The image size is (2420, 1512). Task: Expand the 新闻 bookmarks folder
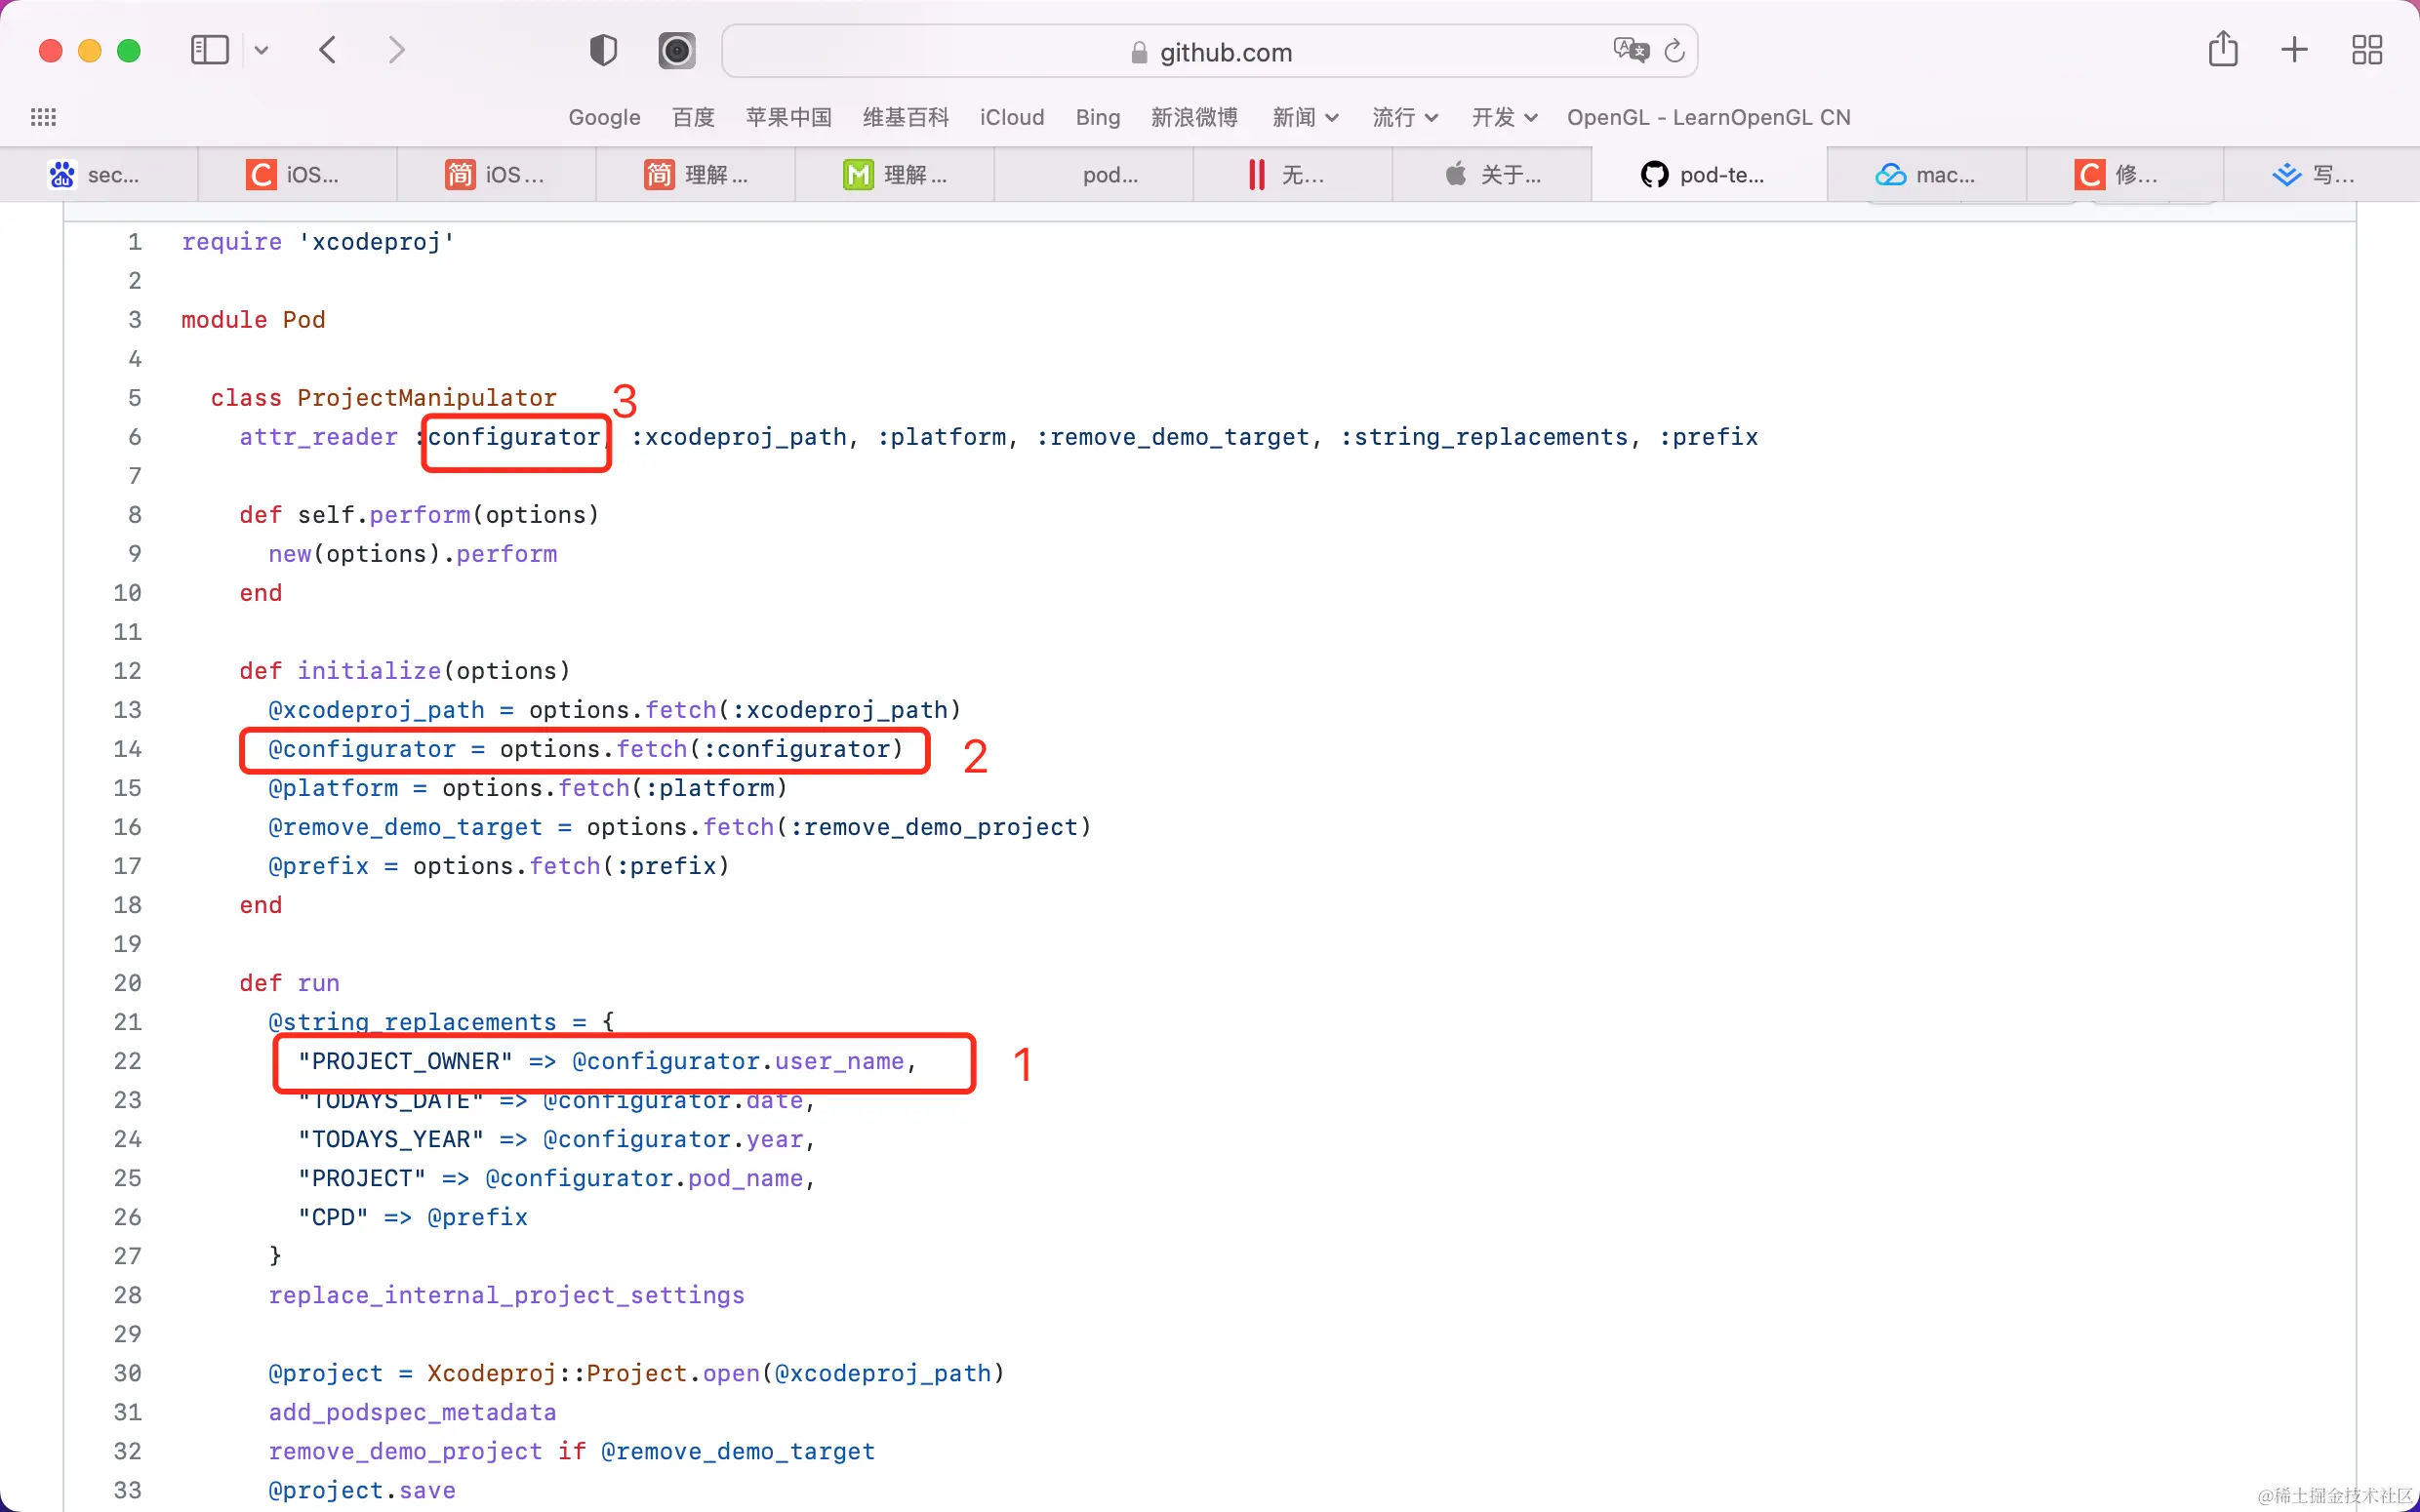pos(1304,117)
